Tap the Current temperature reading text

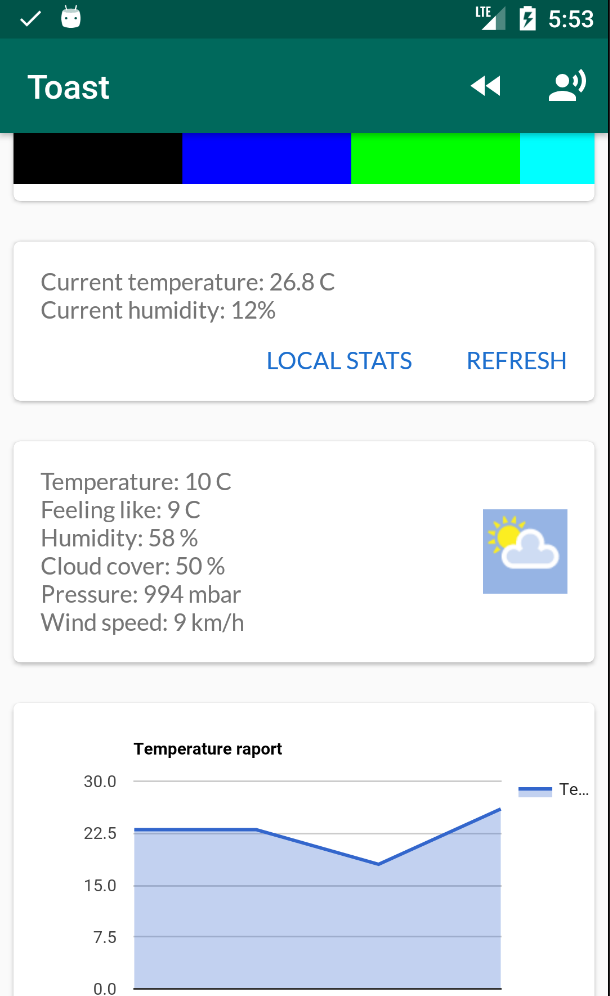[x=188, y=282]
